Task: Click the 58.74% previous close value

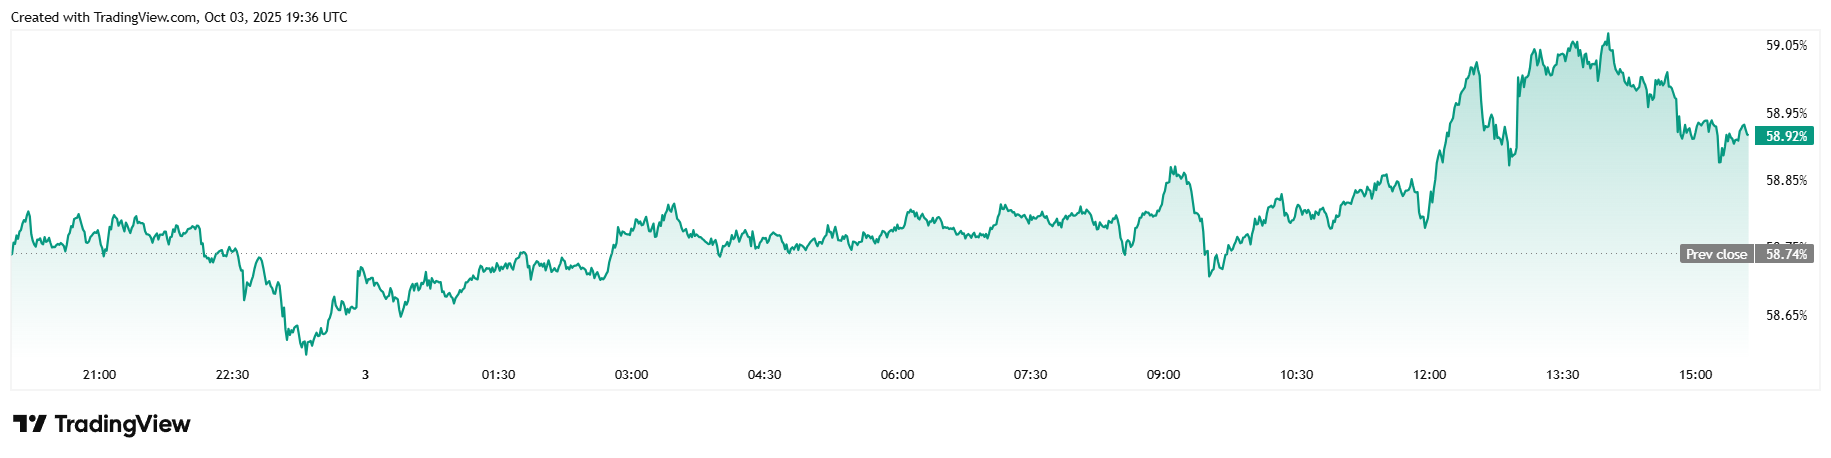Action: coord(1785,254)
